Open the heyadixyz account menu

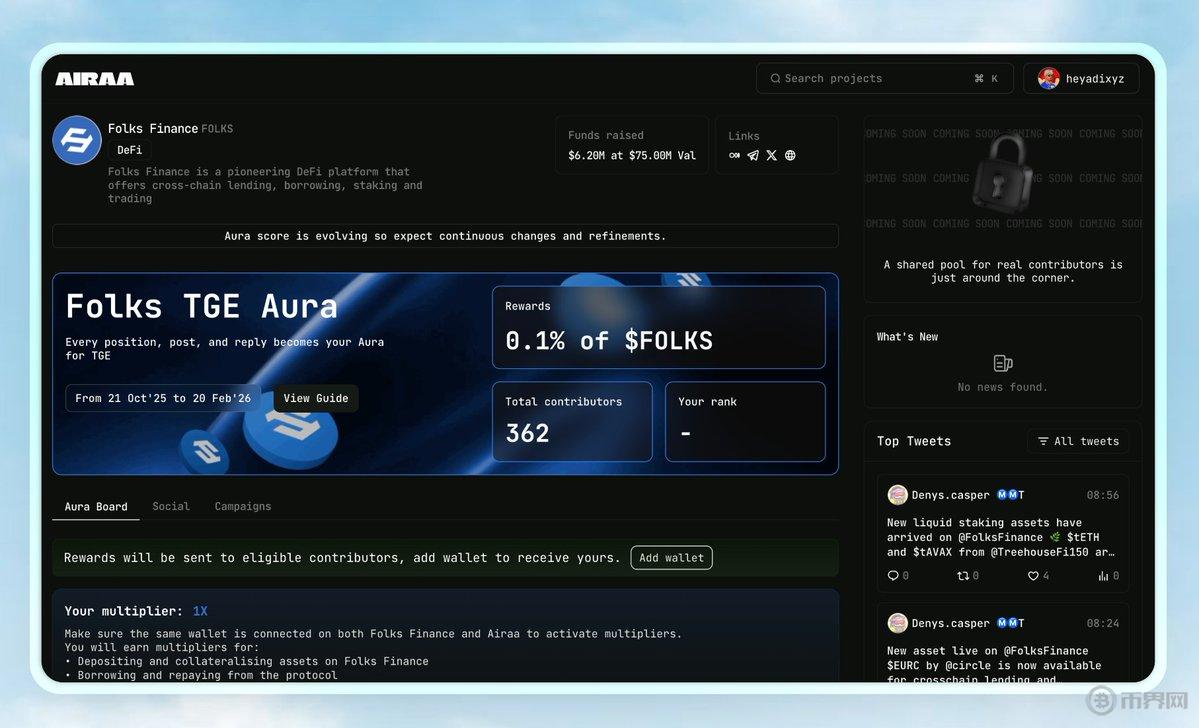[x=1081, y=79]
